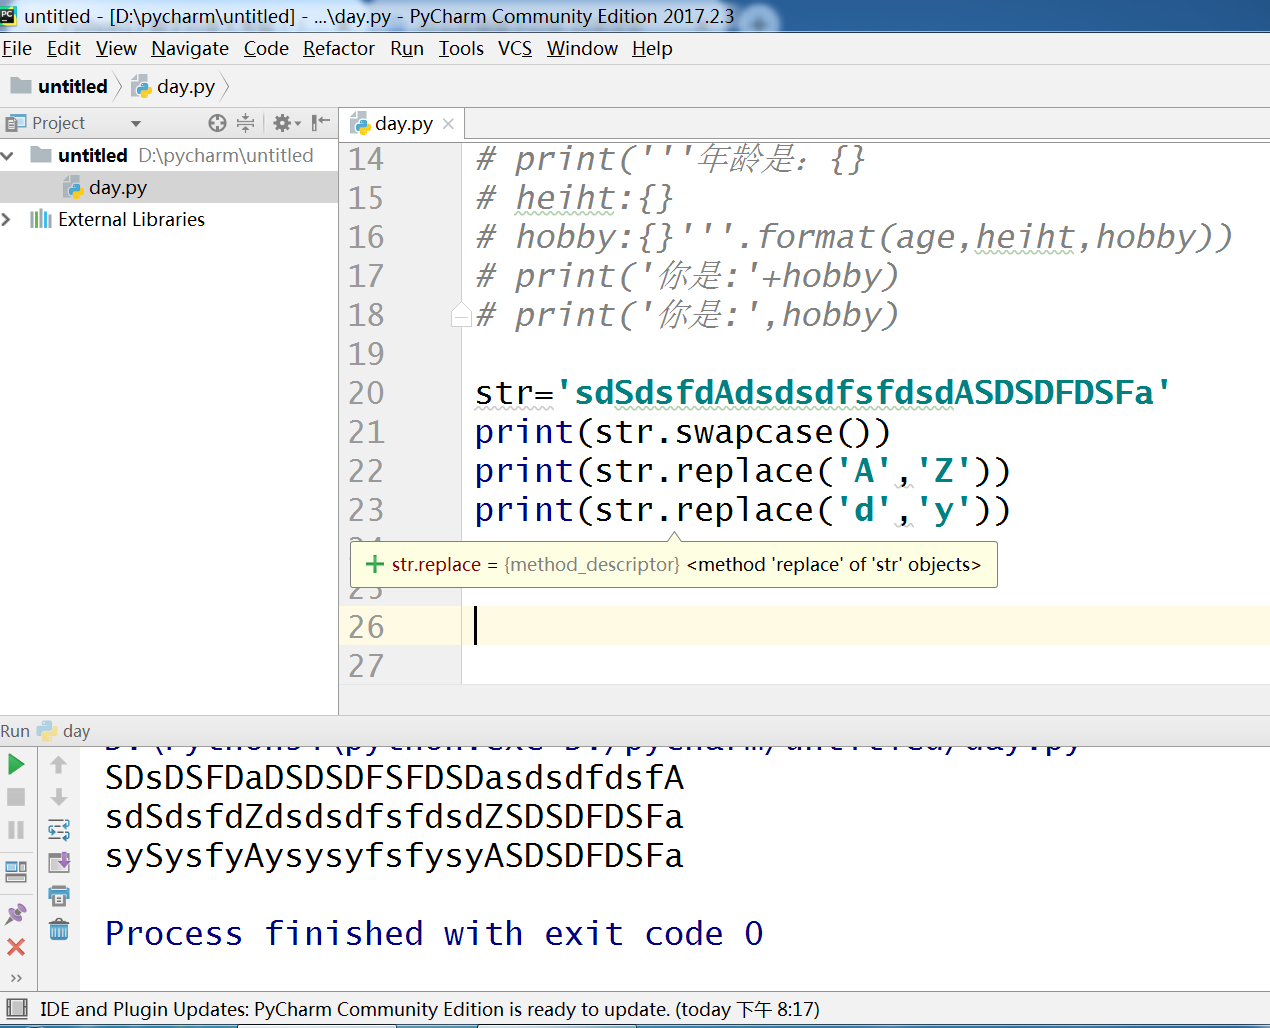Collapse the untitled project folder
Screen dimensions: 1270x1028
tap(9, 156)
